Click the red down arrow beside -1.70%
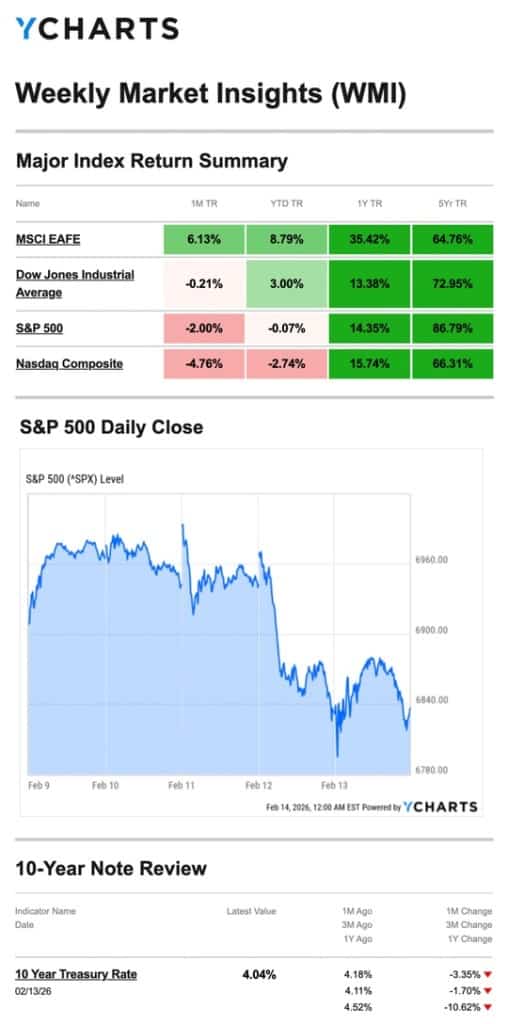 click(487, 991)
